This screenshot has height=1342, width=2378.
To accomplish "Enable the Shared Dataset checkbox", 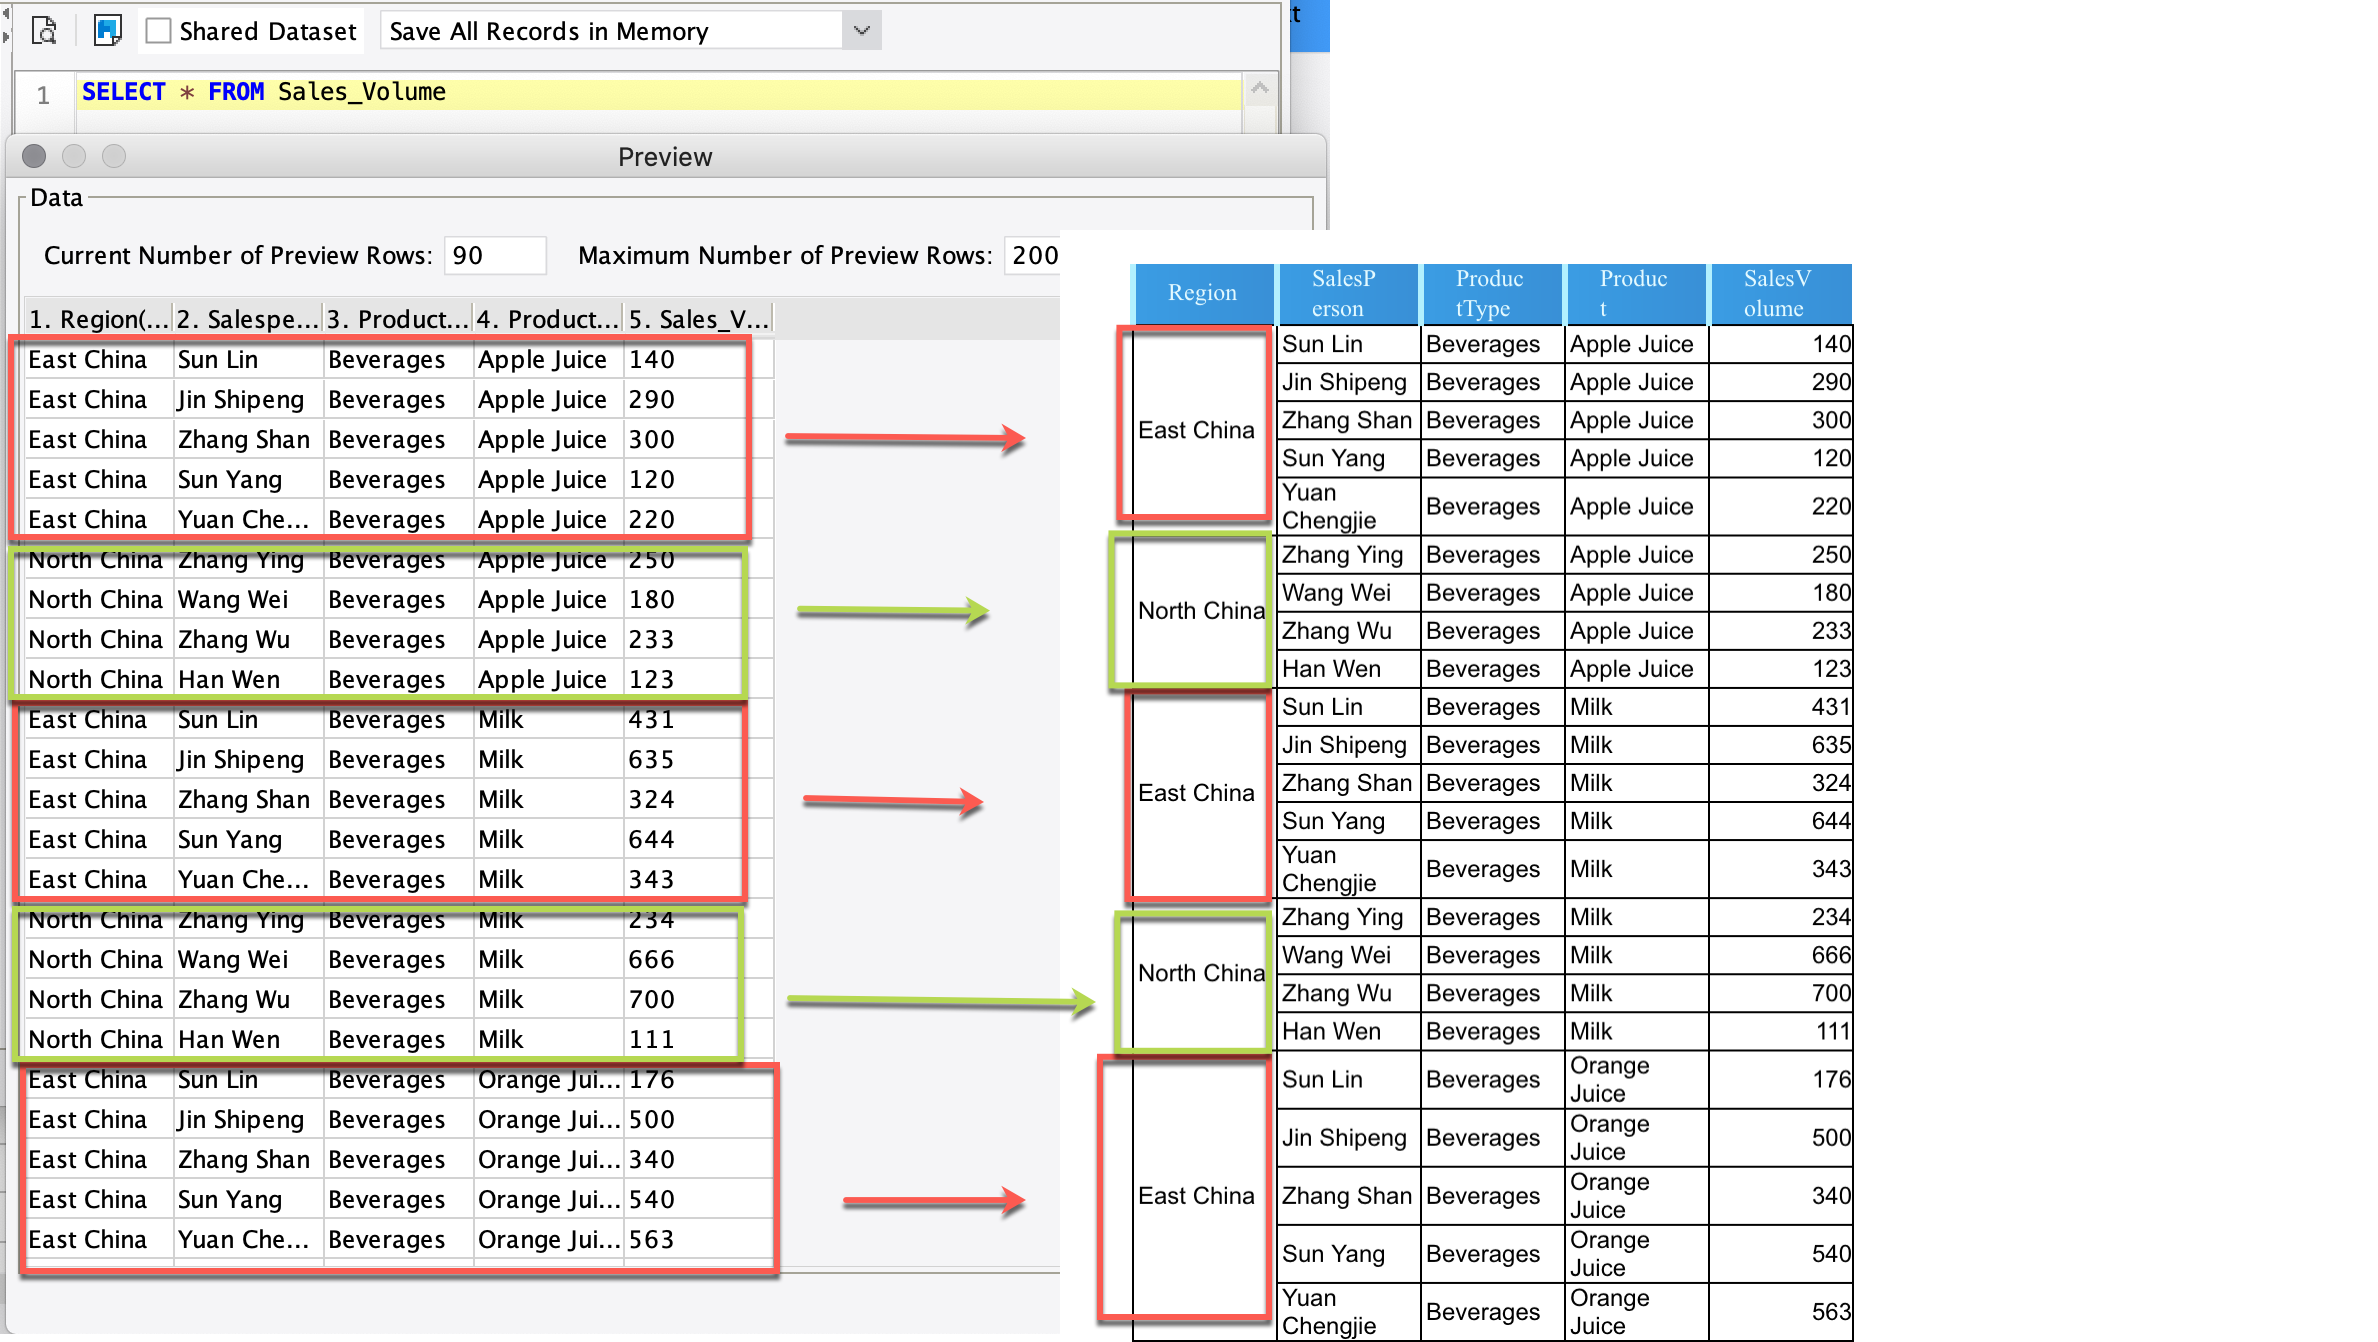I will click(x=158, y=31).
